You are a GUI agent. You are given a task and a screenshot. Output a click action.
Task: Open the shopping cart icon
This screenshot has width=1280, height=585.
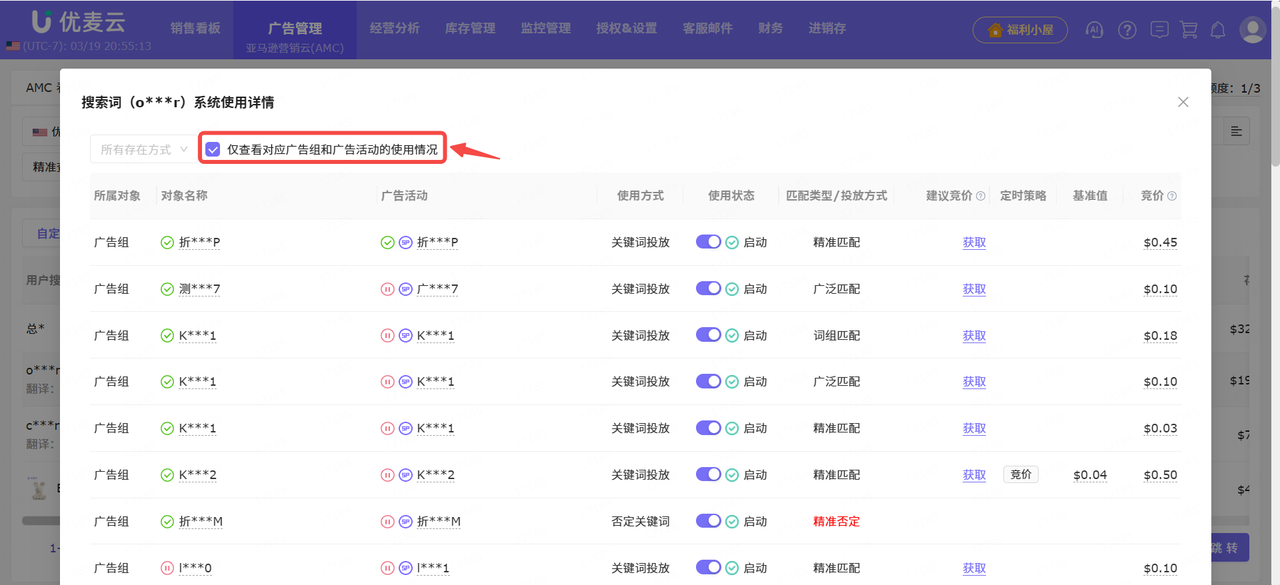(x=1188, y=30)
